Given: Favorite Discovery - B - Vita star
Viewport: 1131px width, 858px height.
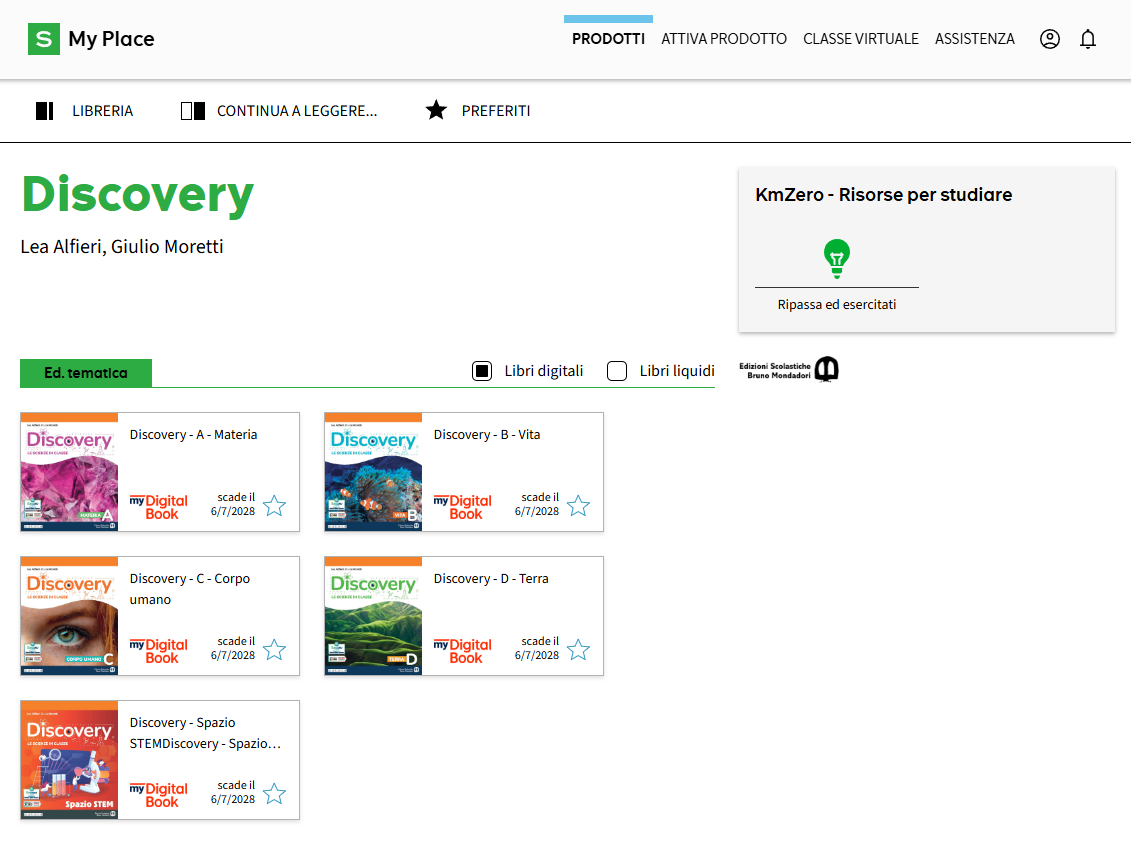Looking at the screenshot, I should [x=578, y=506].
